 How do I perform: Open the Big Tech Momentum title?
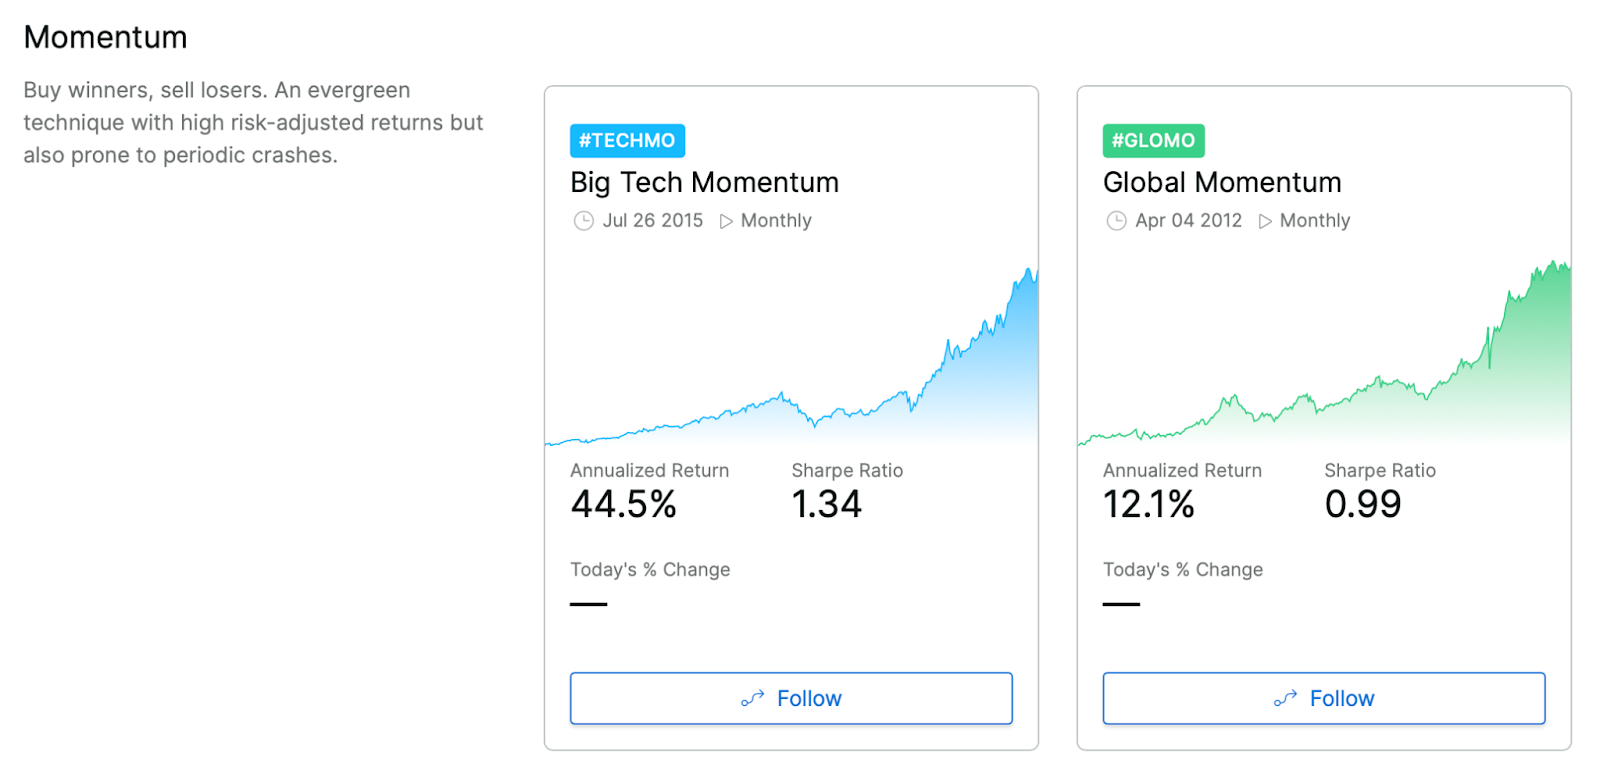[x=704, y=183]
